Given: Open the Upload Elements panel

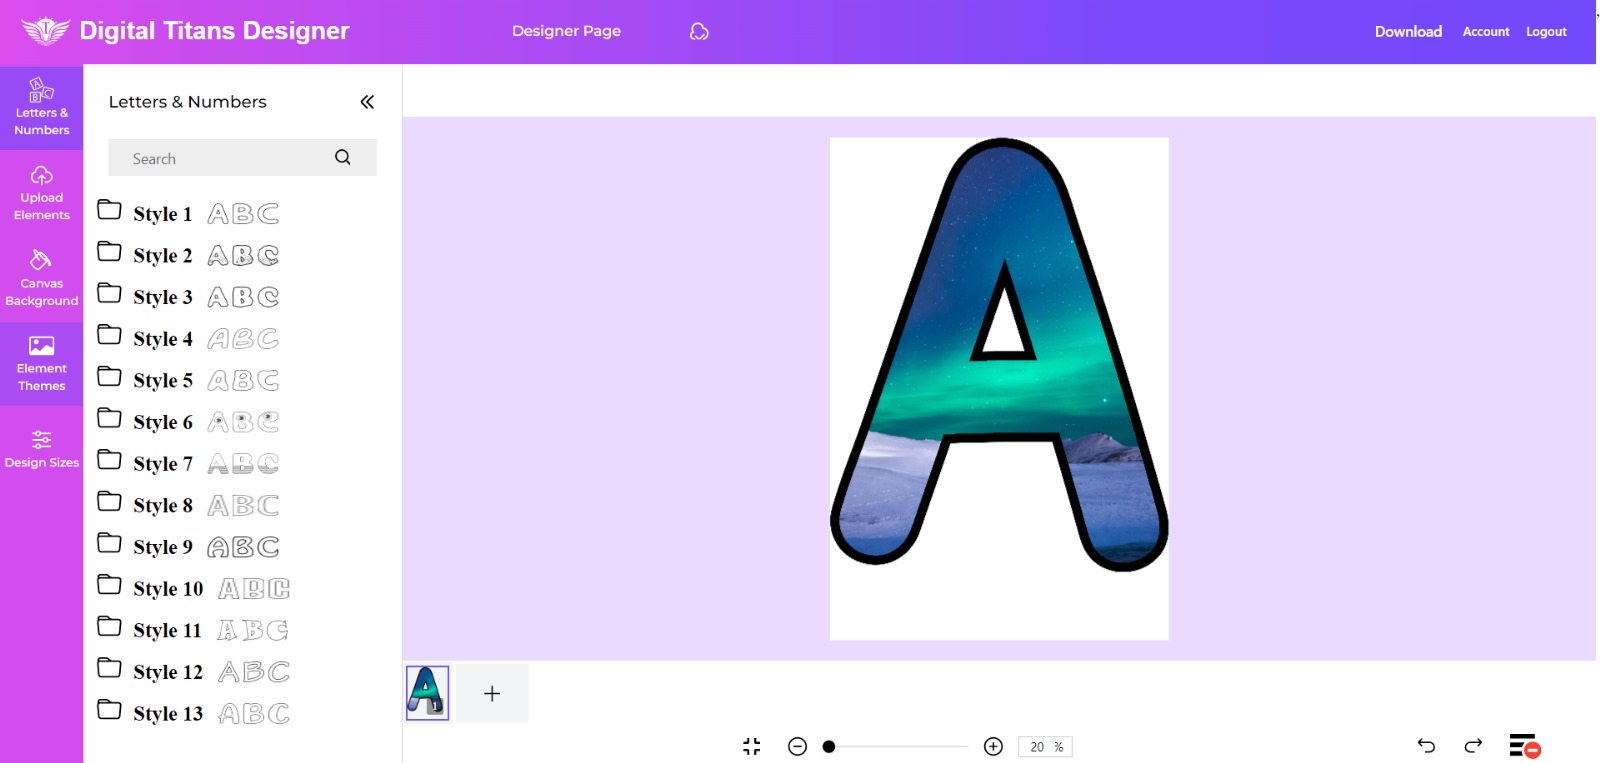Looking at the screenshot, I should pos(41,193).
